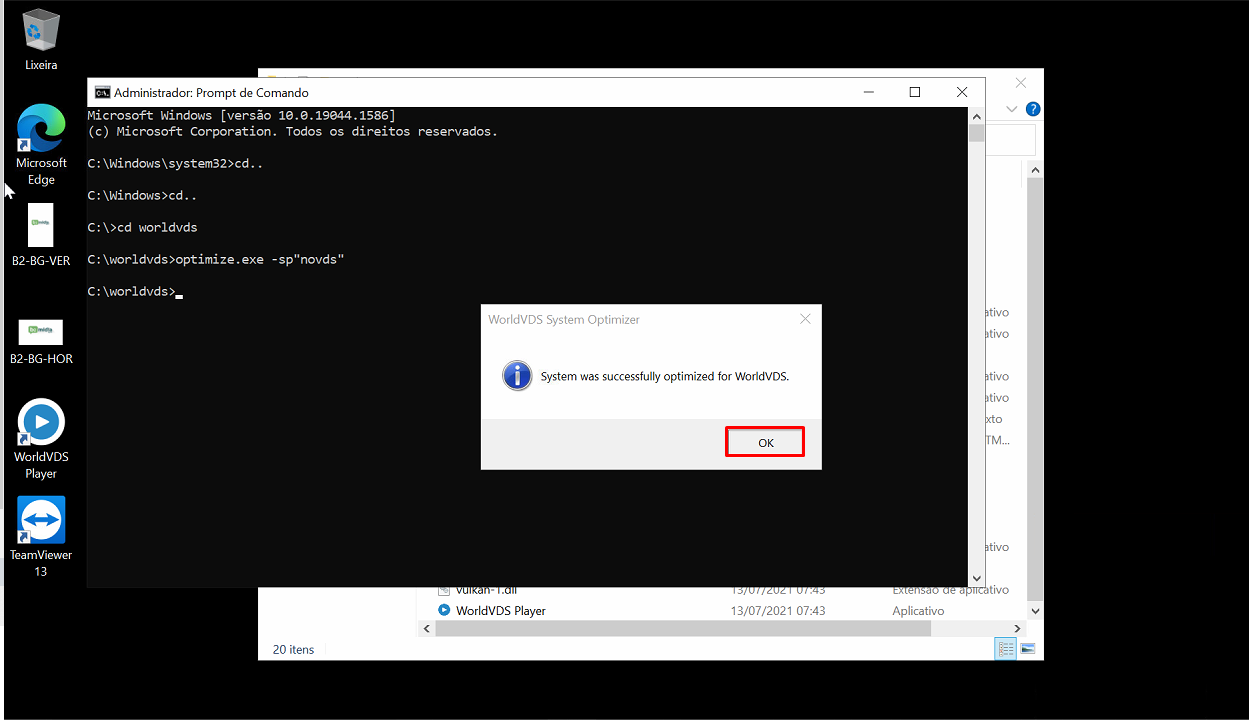Click Explorer horizontal scrollbar thumb
The width and height of the screenshot is (1249, 720).
pyautogui.click(x=683, y=629)
